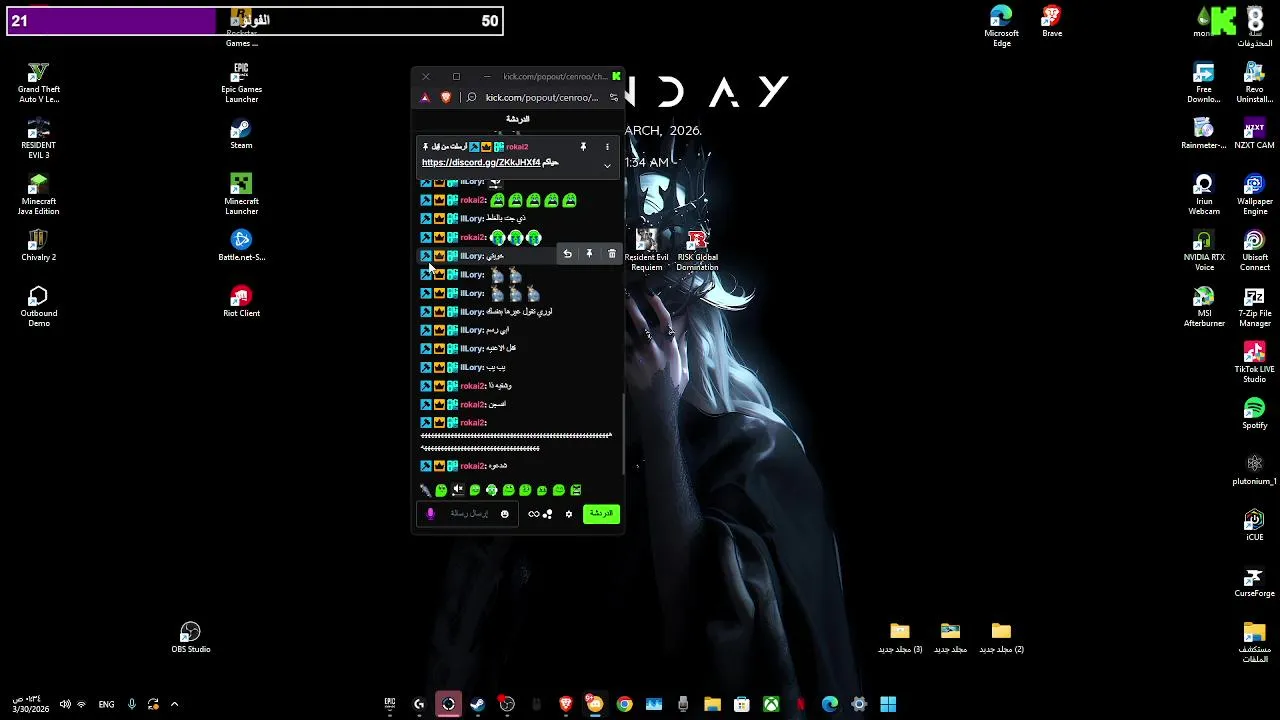The image size is (1280, 720).
Task: Open Grand Theft Auto V desktop shortcut
Action: (x=38, y=83)
